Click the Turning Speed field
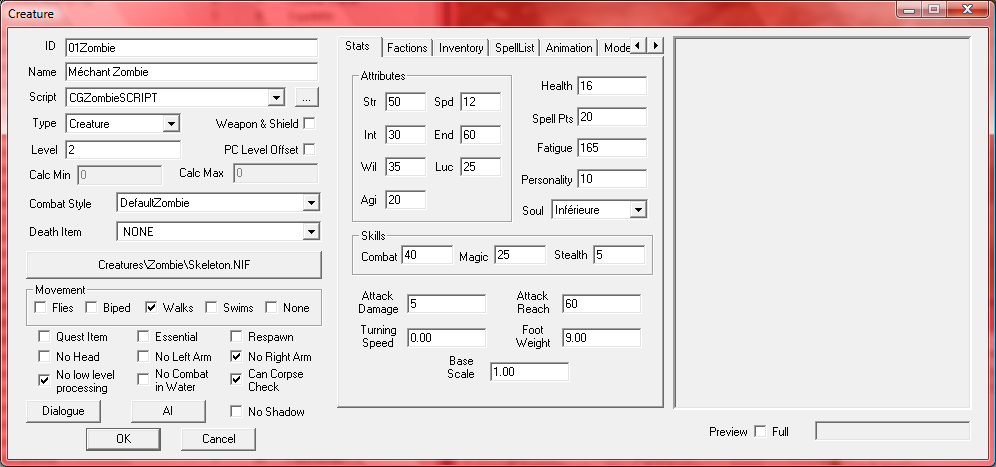This screenshot has width=996, height=467. point(447,338)
